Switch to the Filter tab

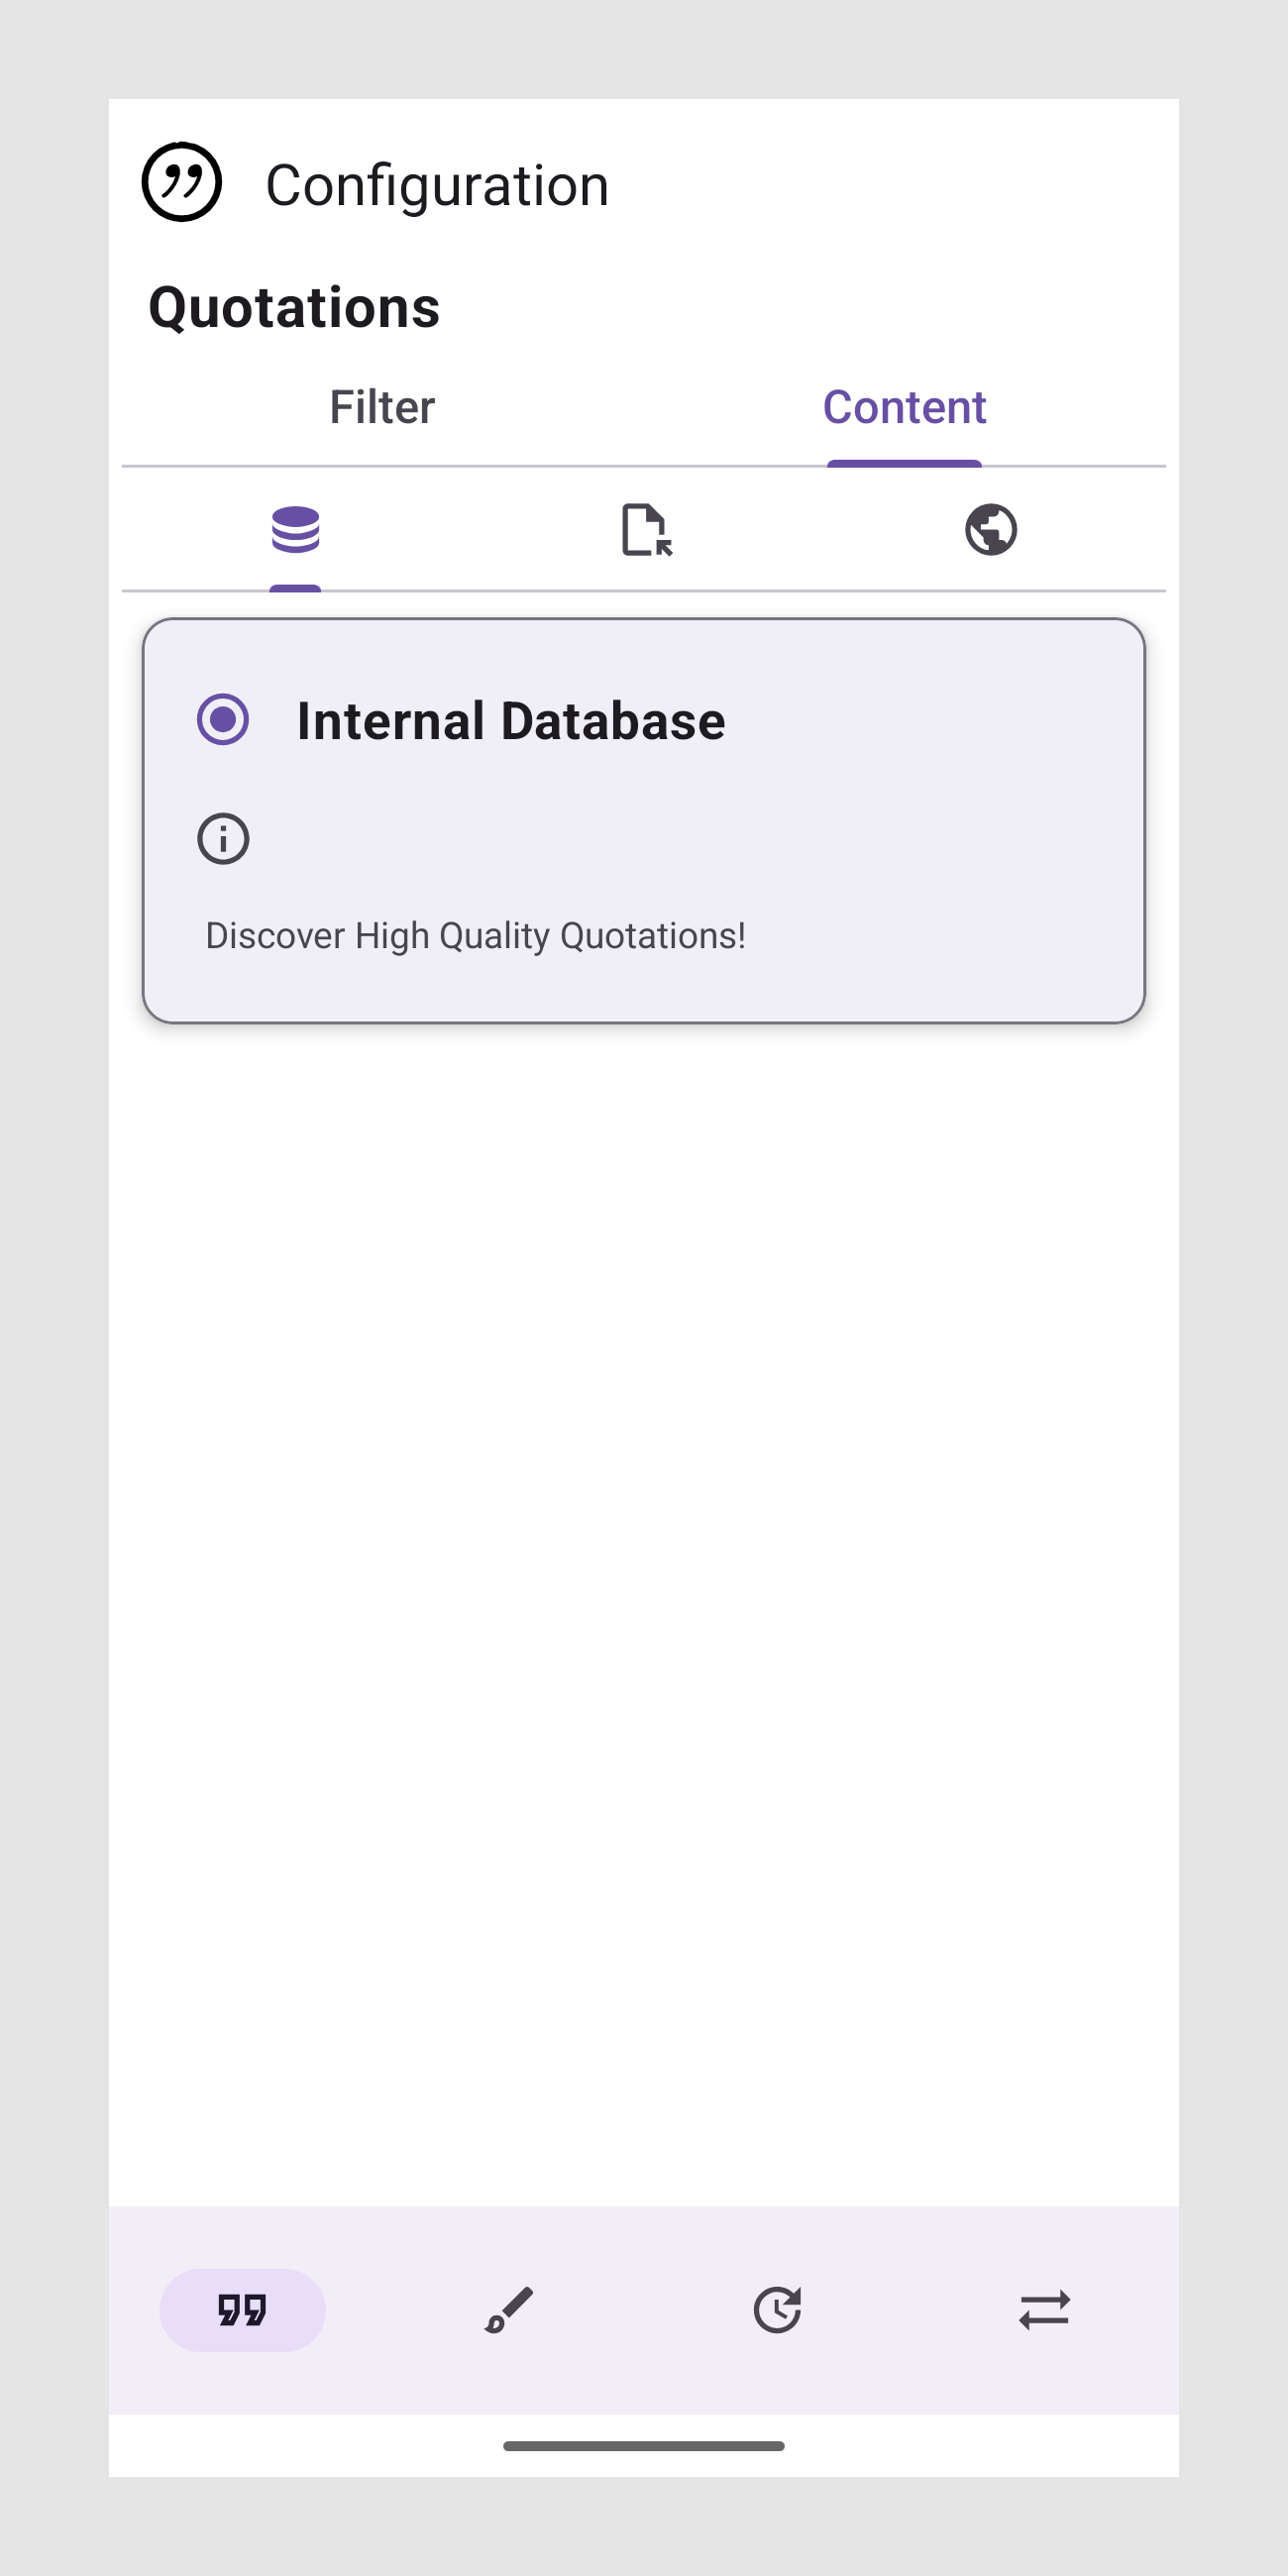click(x=382, y=408)
